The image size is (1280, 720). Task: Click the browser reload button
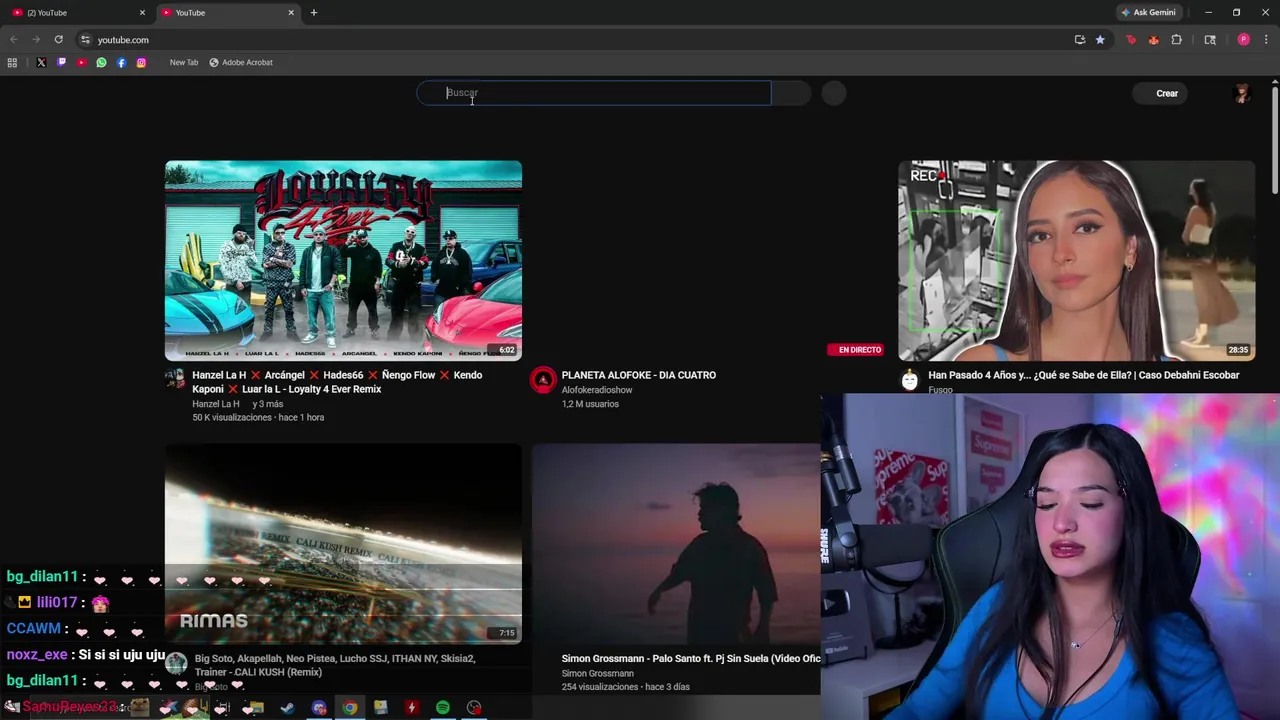pos(59,40)
